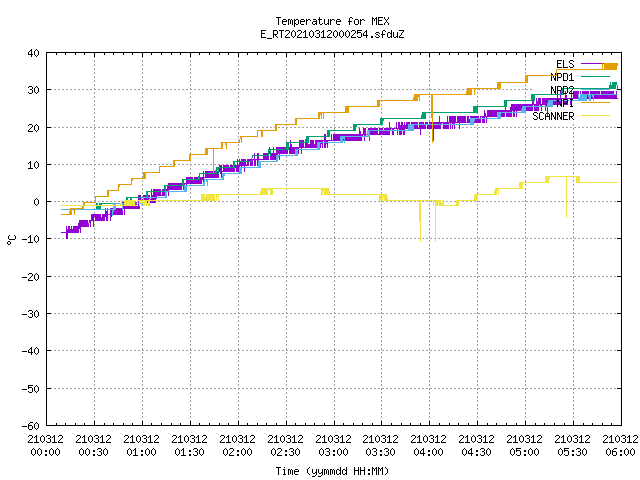Image resolution: width=640 pixels, height=480 pixels.
Task: Click the time axis label '02:00'
Action: point(237,452)
